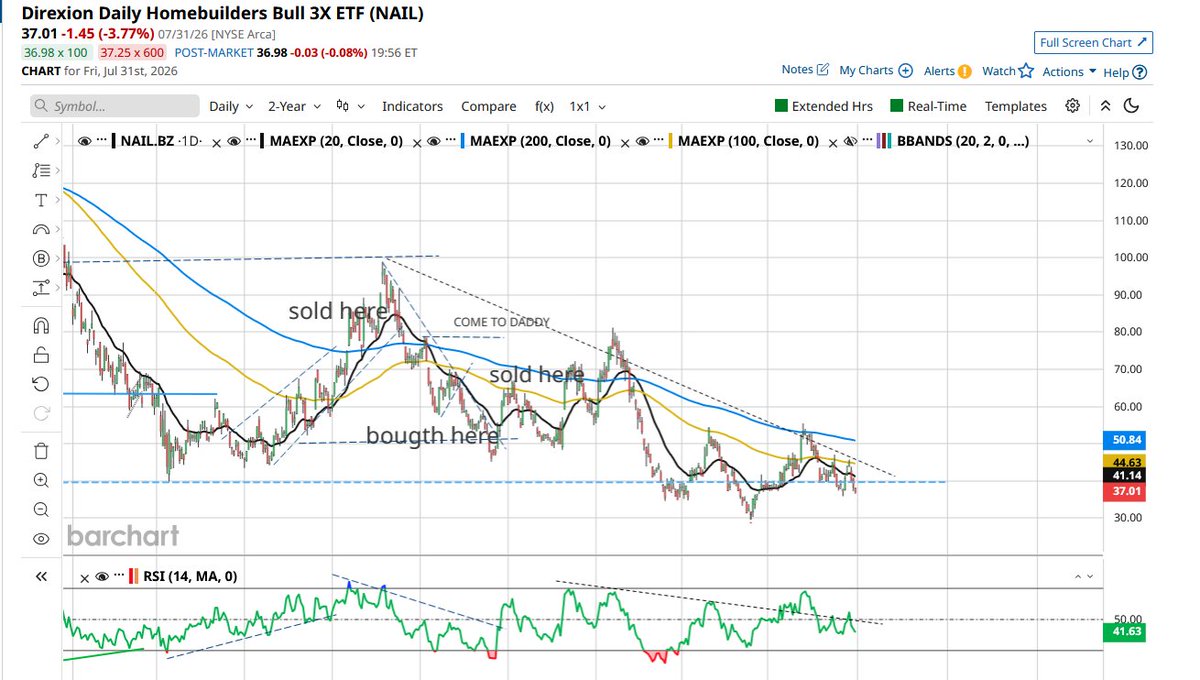This screenshot has height=680, width=1200.
Task: Open the Compare menu
Action: pos(489,106)
